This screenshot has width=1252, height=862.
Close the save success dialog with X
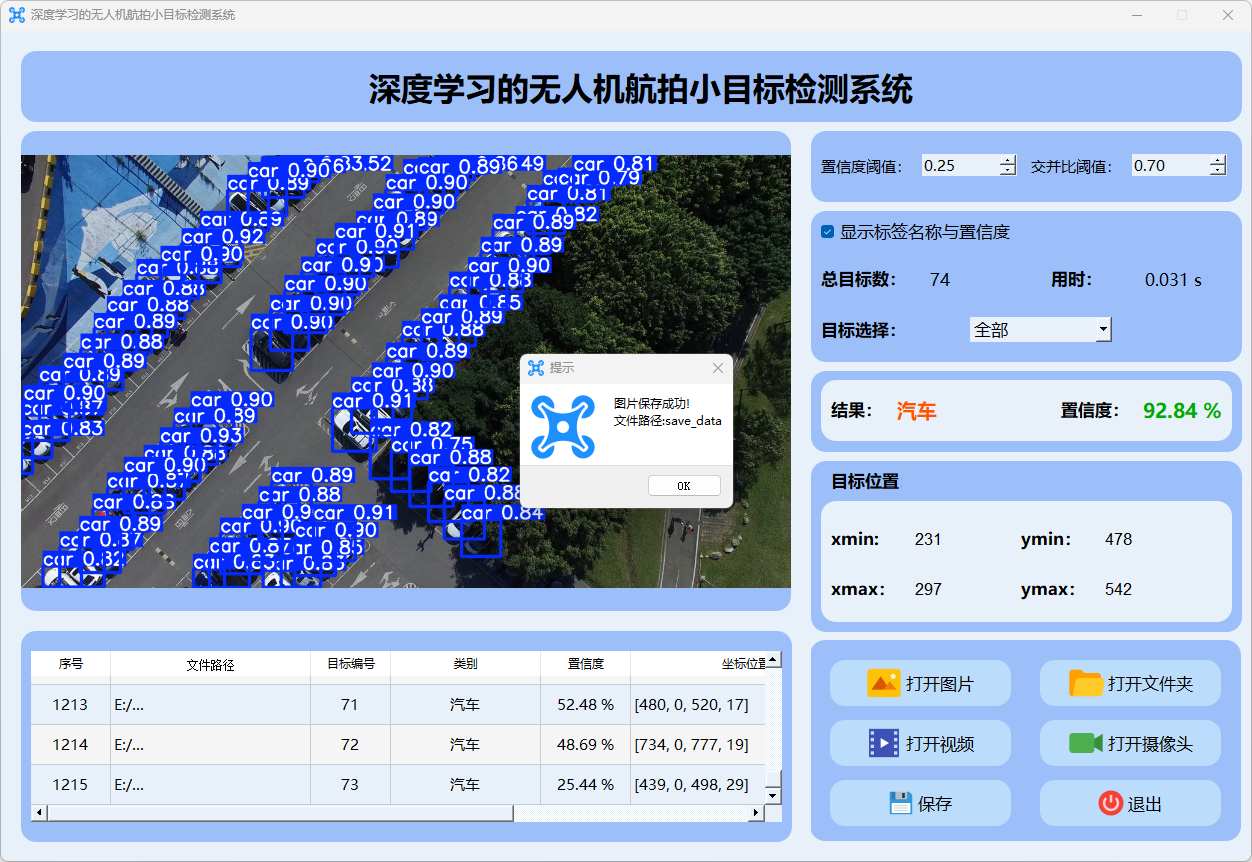click(x=717, y=368)
